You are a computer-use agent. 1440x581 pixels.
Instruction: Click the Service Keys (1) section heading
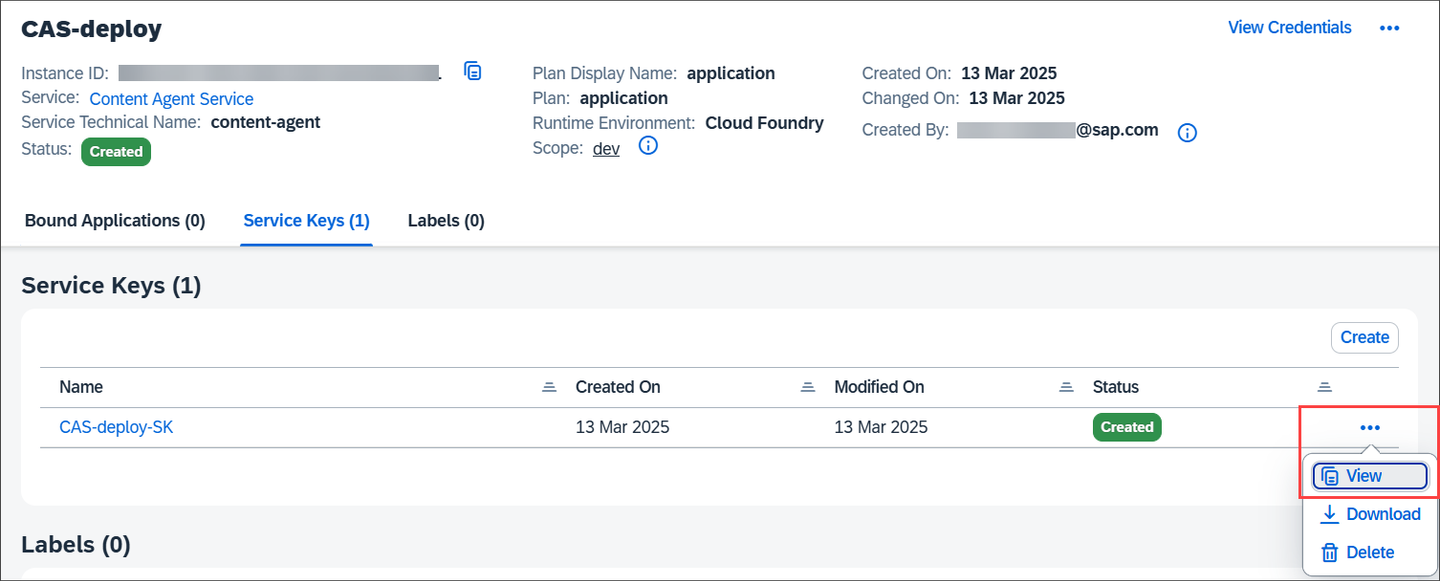111,286
